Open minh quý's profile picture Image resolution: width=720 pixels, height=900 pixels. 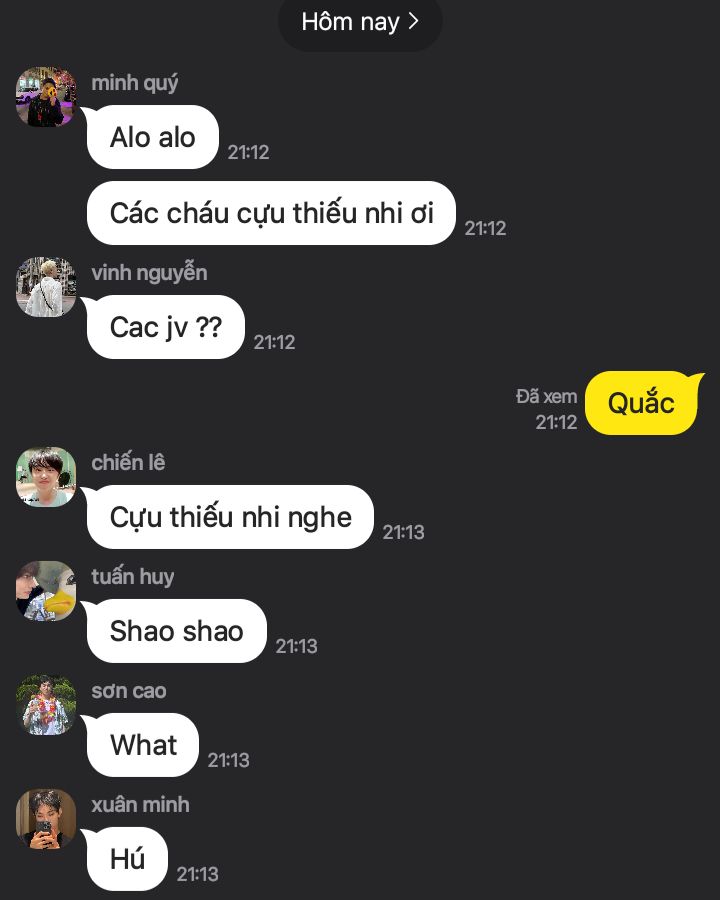(46, 96)
